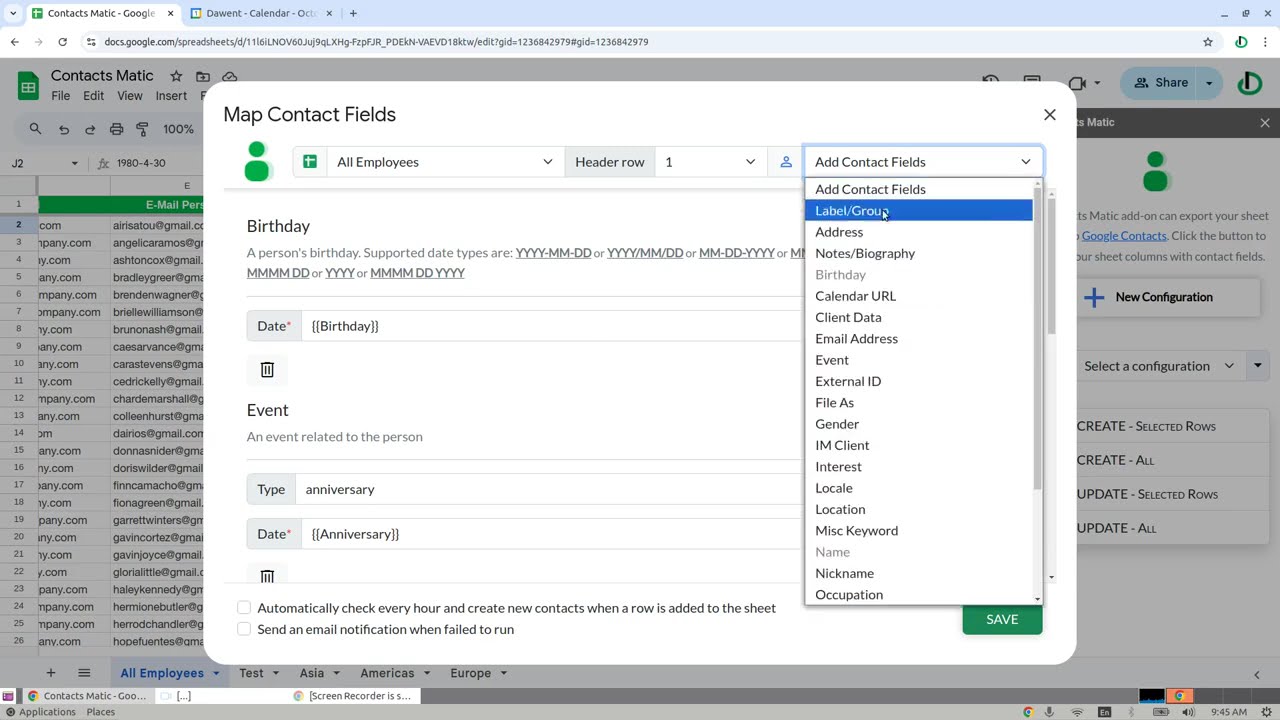
Task: Click the green SAVE button
Action: pyautogui.click(x=1002, y=619)
